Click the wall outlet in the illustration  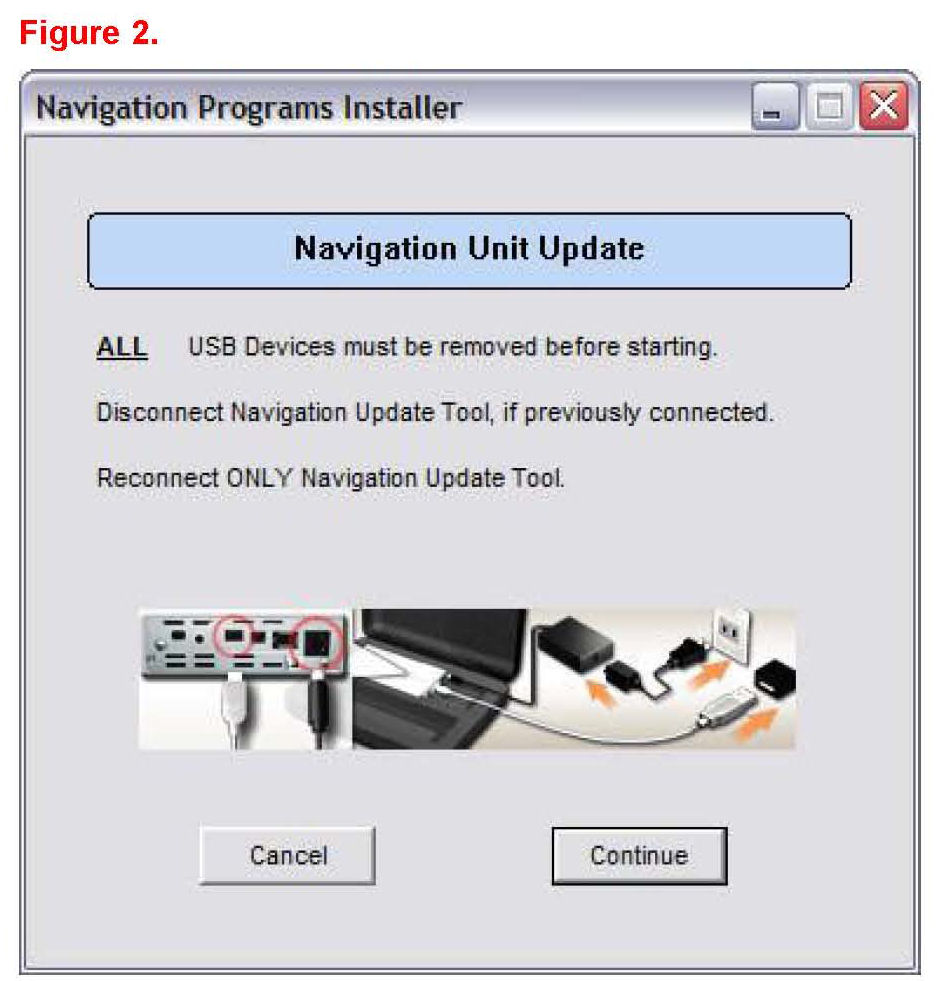pos(731,634)
